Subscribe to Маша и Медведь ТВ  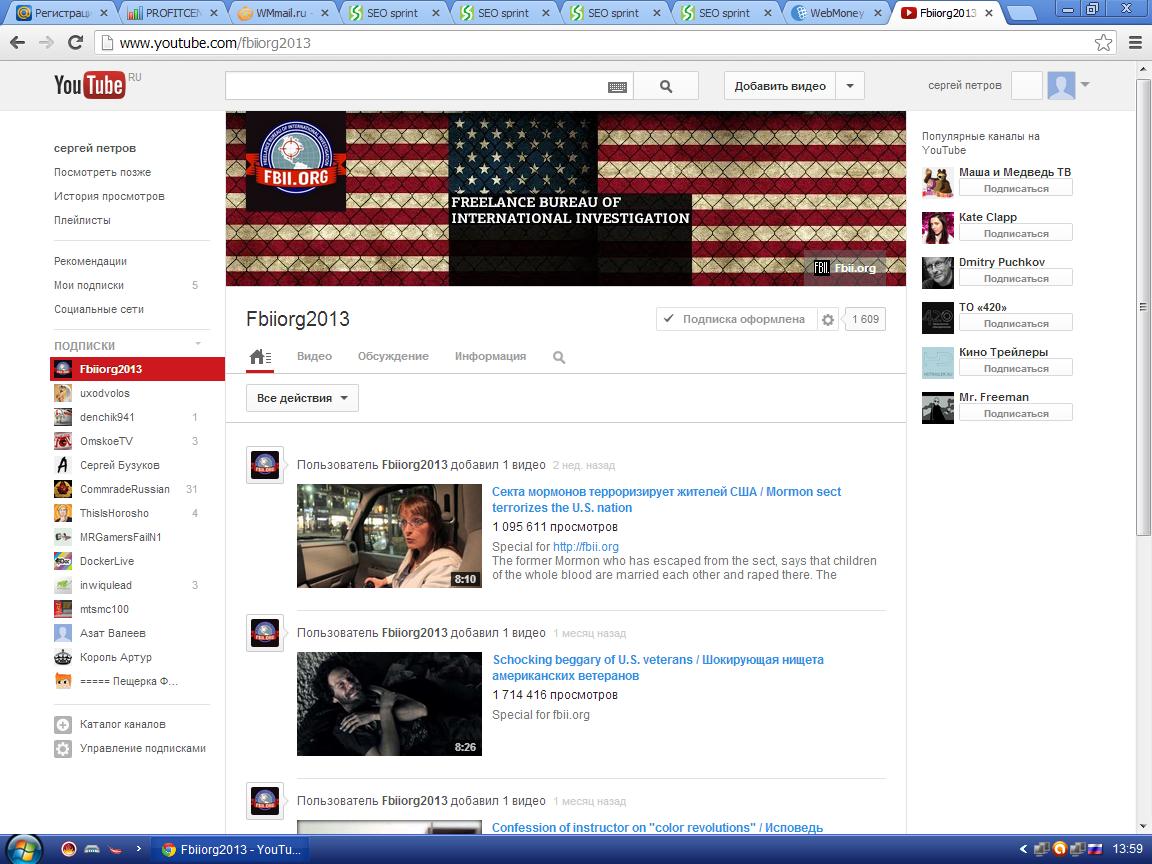click(x=1015, y=189)
